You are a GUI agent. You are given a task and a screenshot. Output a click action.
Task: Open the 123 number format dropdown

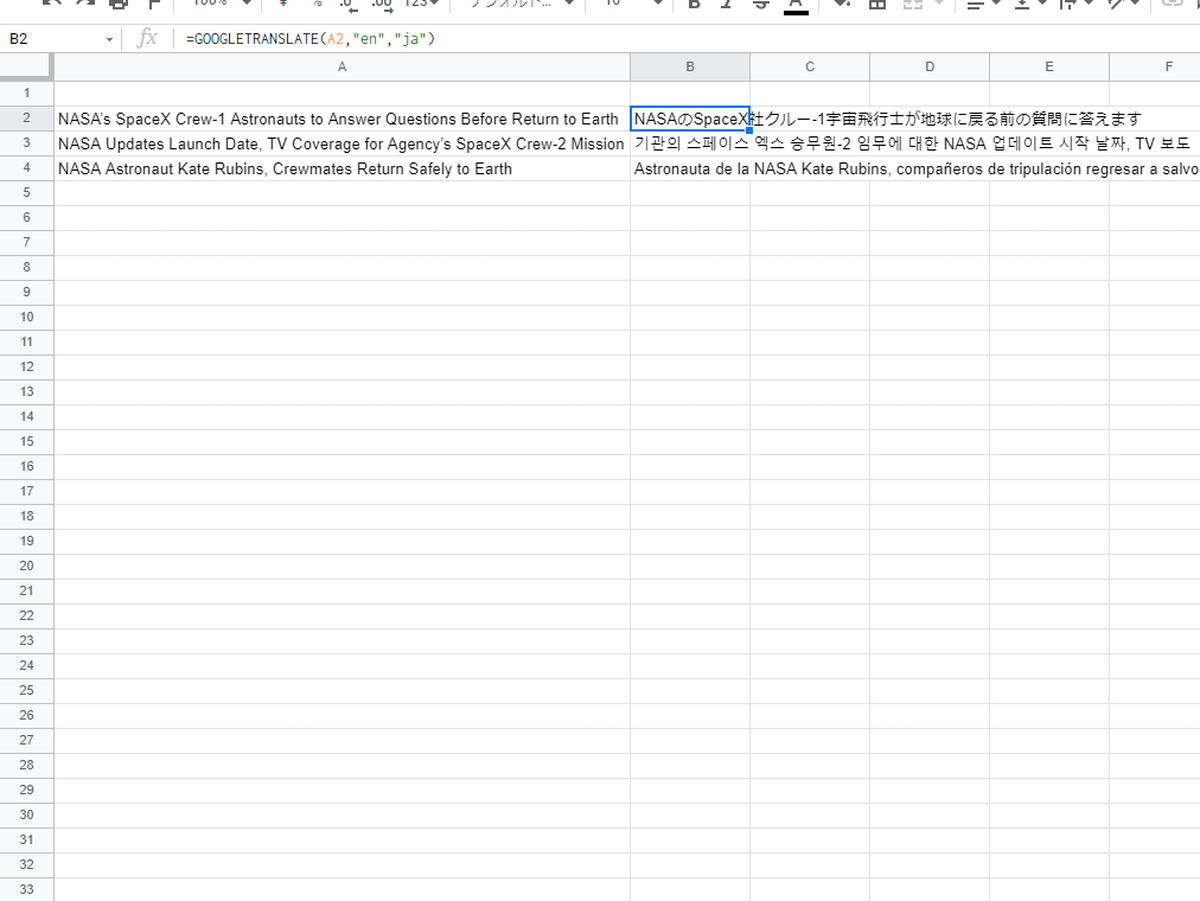tap(420, 4)
